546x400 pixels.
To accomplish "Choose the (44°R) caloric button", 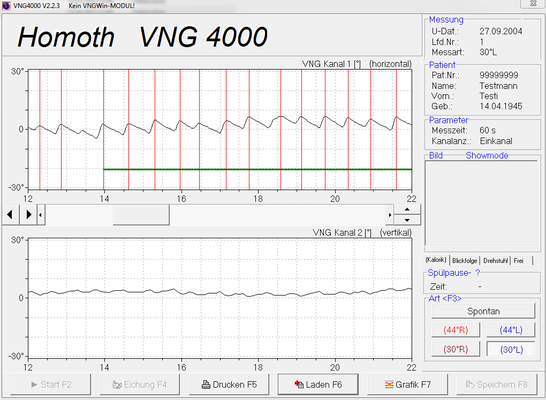I will (x=455, y=330).
